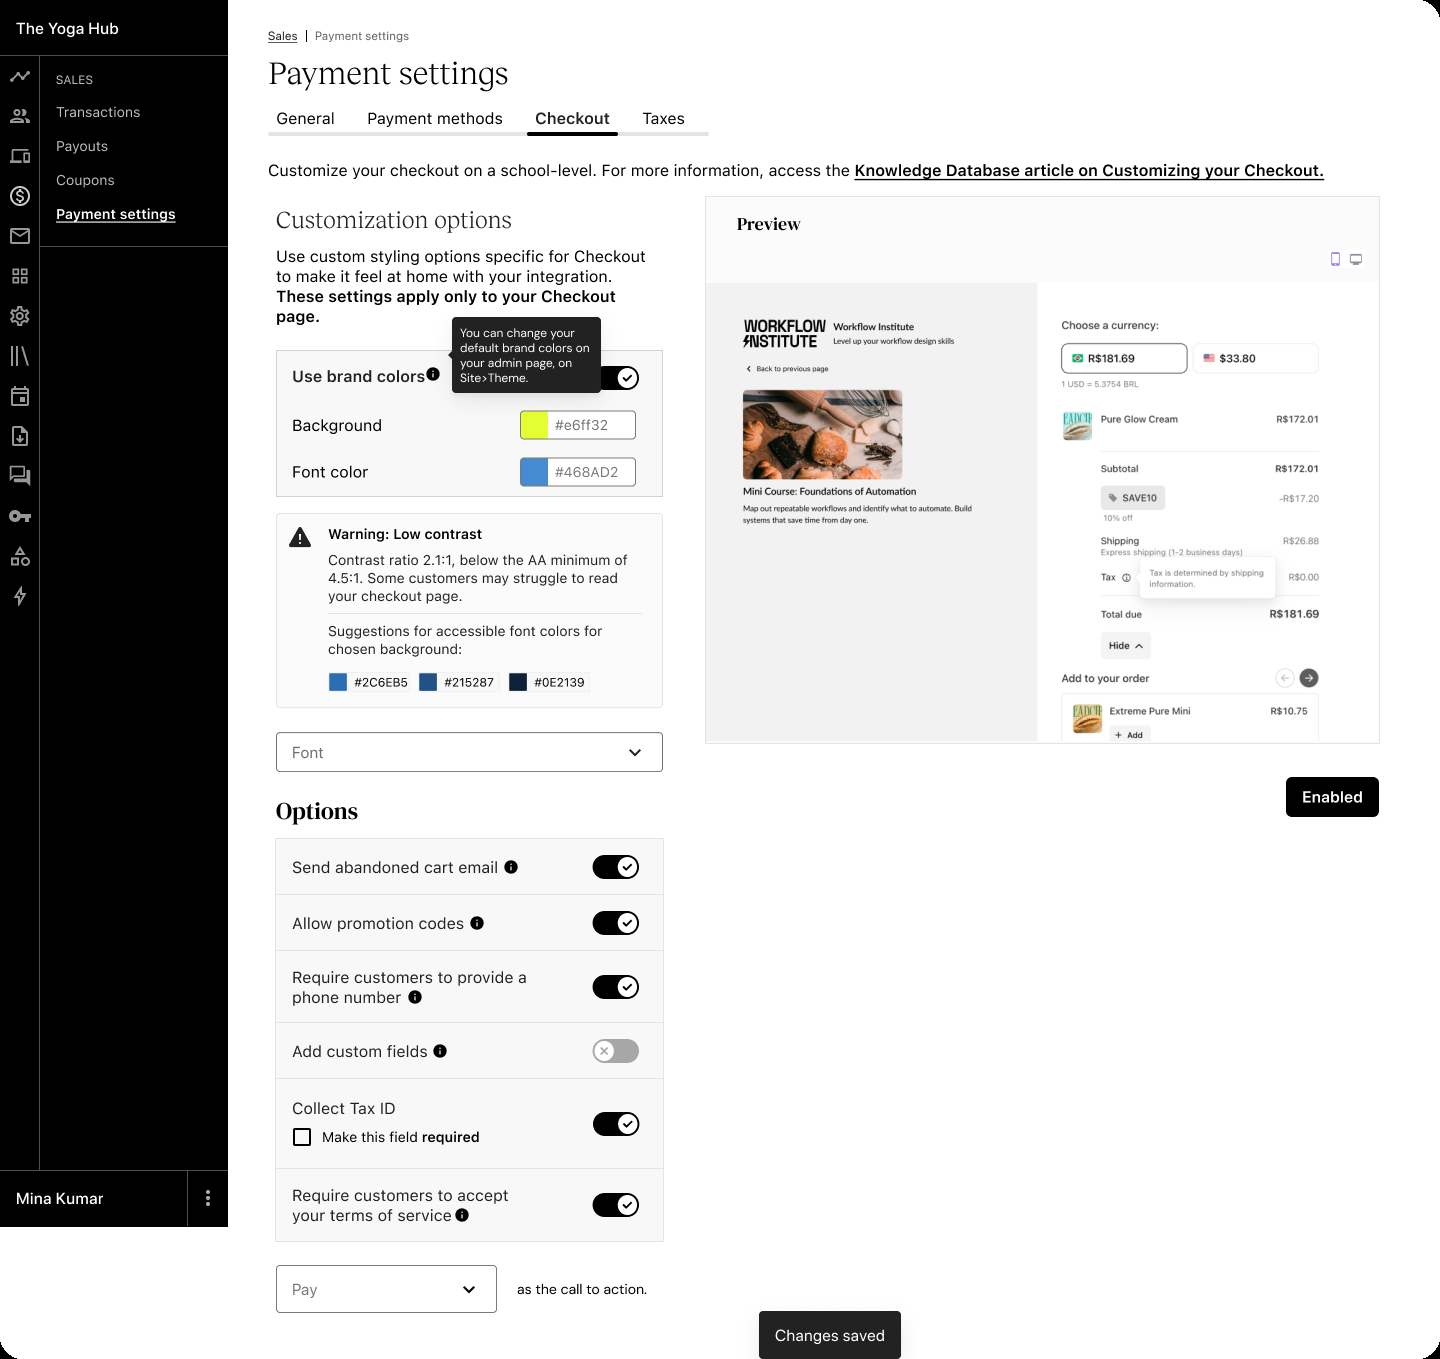Pick suggested color #215287

tap(458, 682)
